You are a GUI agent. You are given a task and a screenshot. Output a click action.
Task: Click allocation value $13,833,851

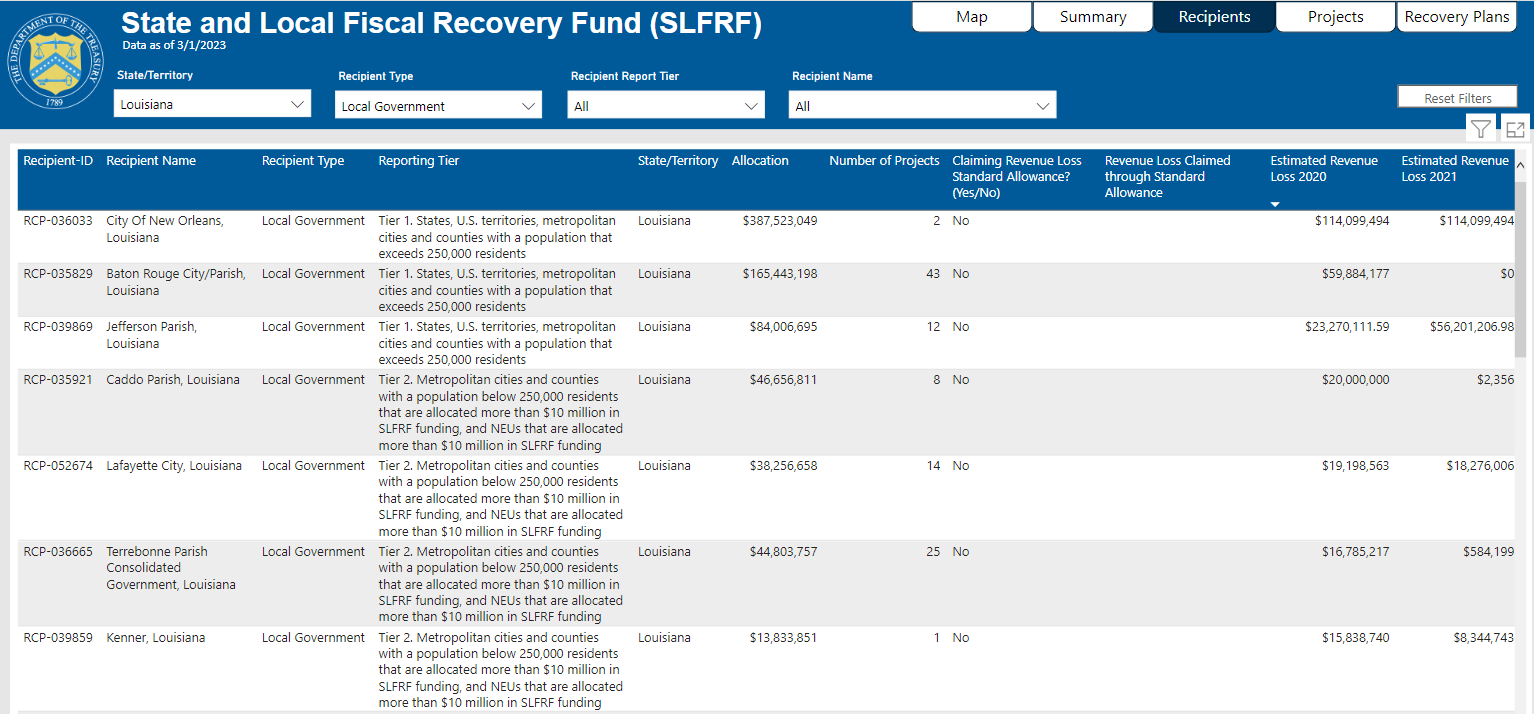click(x=783, y=637)
